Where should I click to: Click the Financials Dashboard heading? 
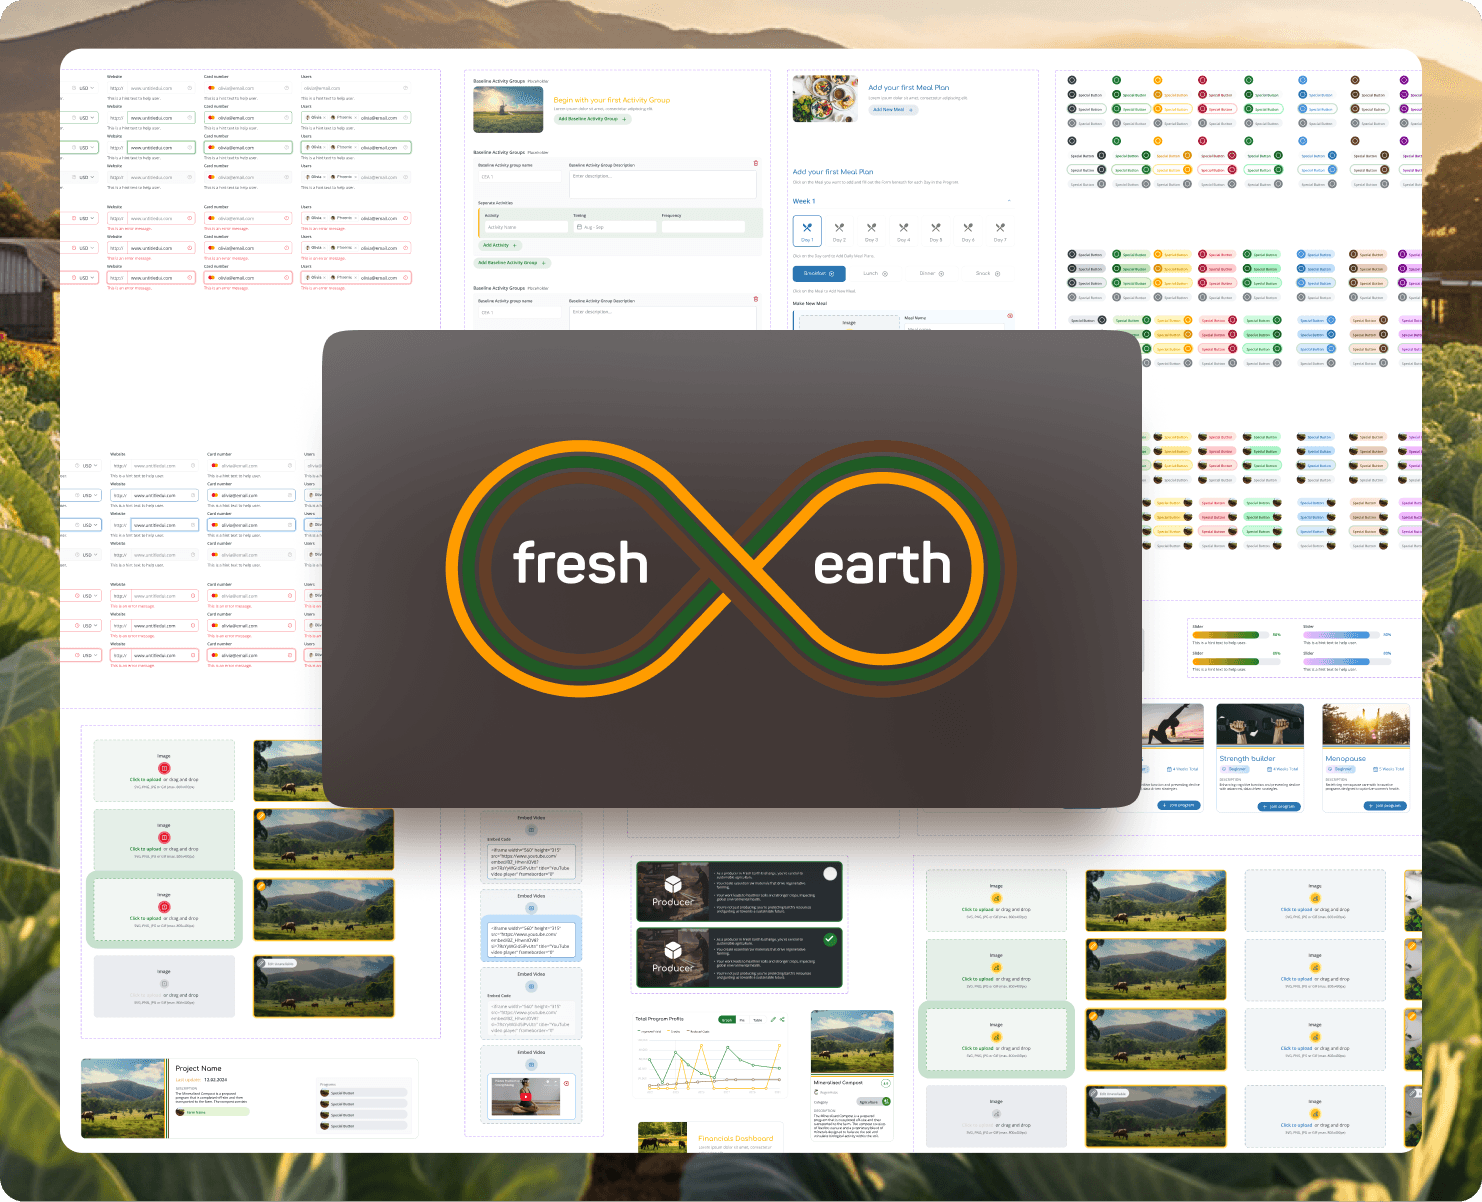coord(735,1138)
